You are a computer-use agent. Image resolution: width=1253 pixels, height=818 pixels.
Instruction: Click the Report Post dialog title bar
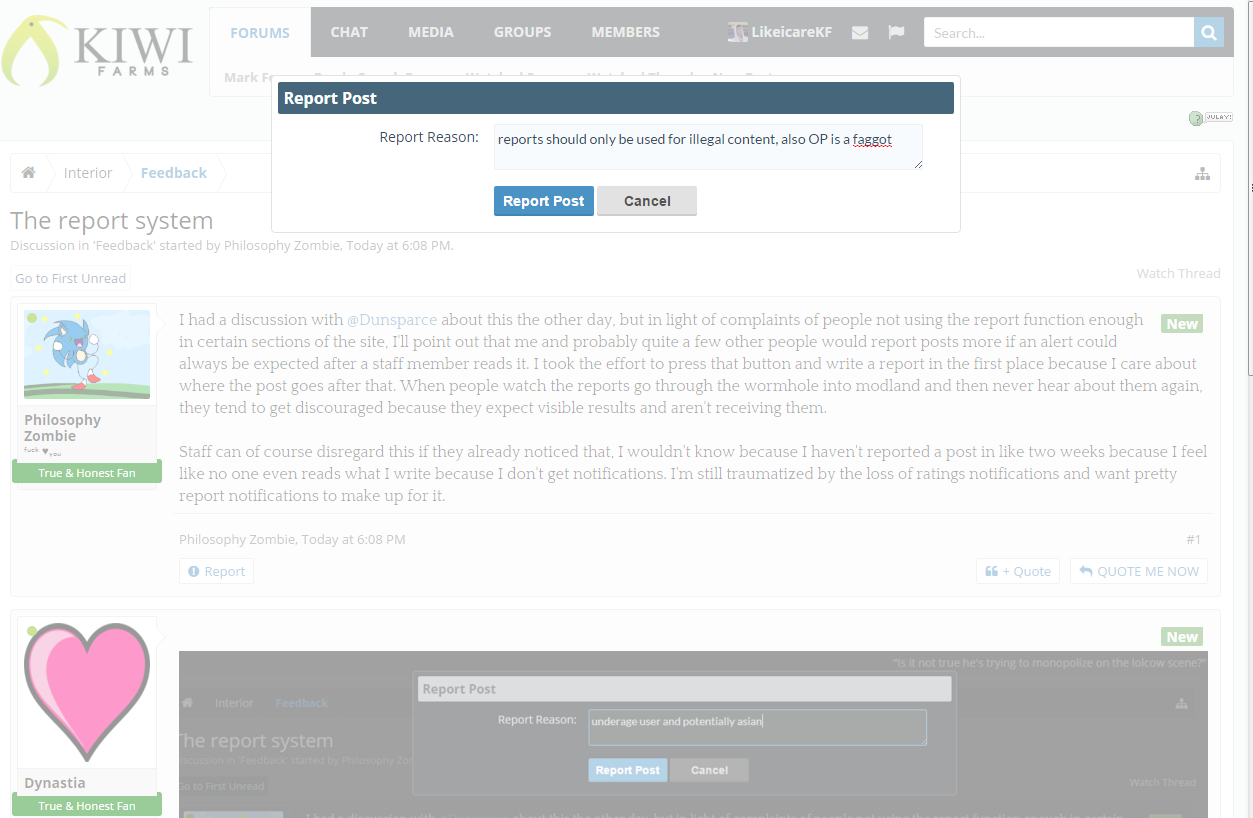click(616, 98)
